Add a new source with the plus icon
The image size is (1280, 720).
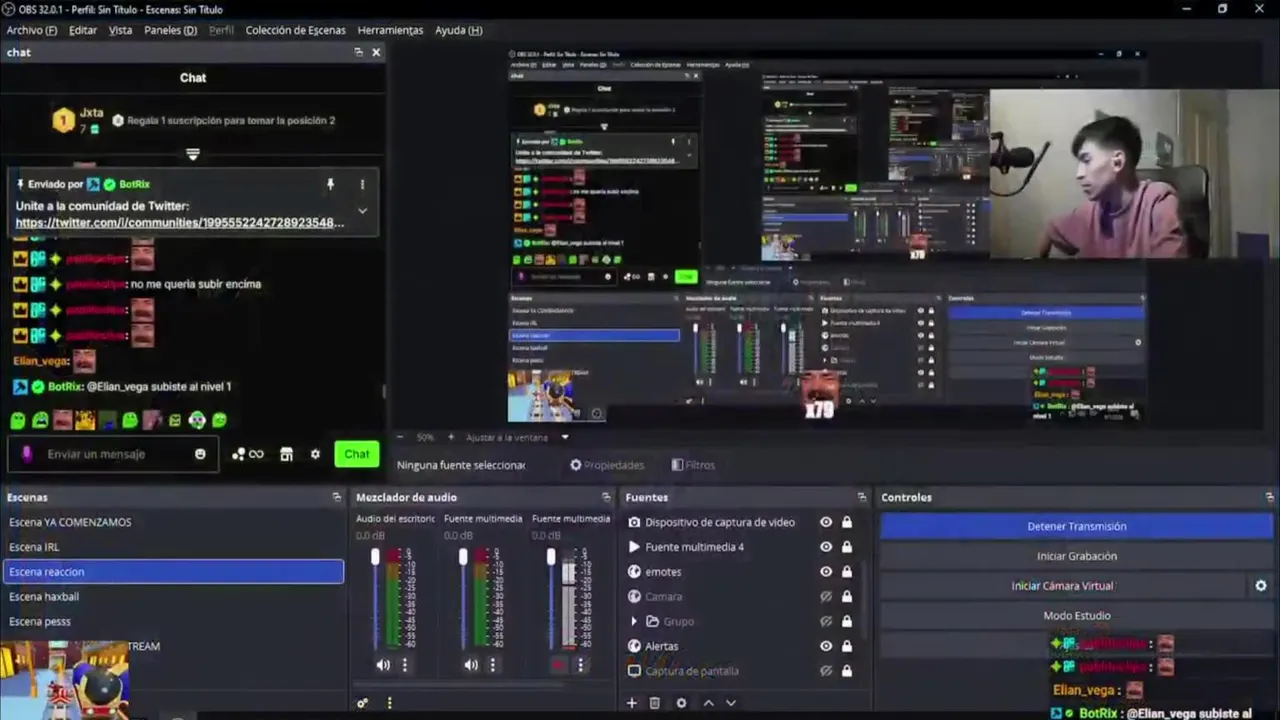(631, 703)
